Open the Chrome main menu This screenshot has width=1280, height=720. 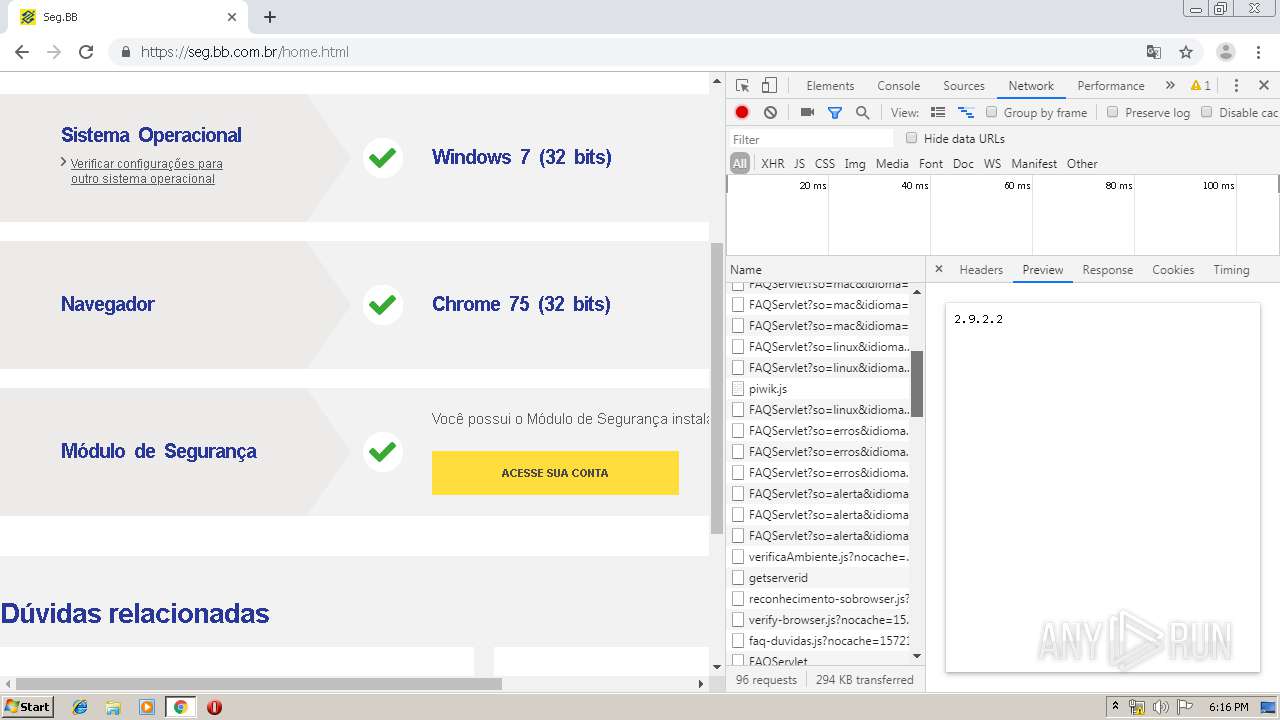[1259, 52]
